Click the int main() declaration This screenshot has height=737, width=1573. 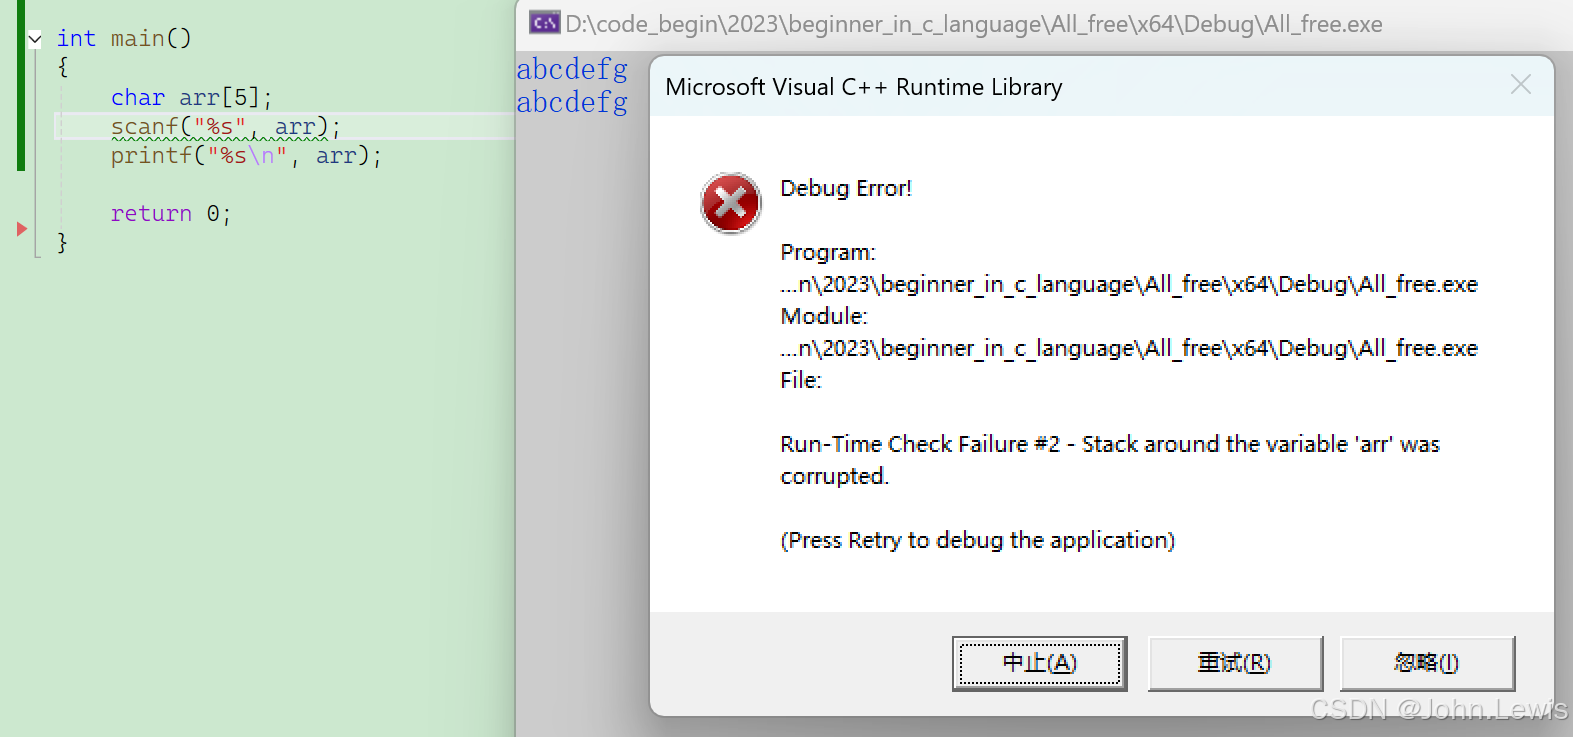click(124, 39)
